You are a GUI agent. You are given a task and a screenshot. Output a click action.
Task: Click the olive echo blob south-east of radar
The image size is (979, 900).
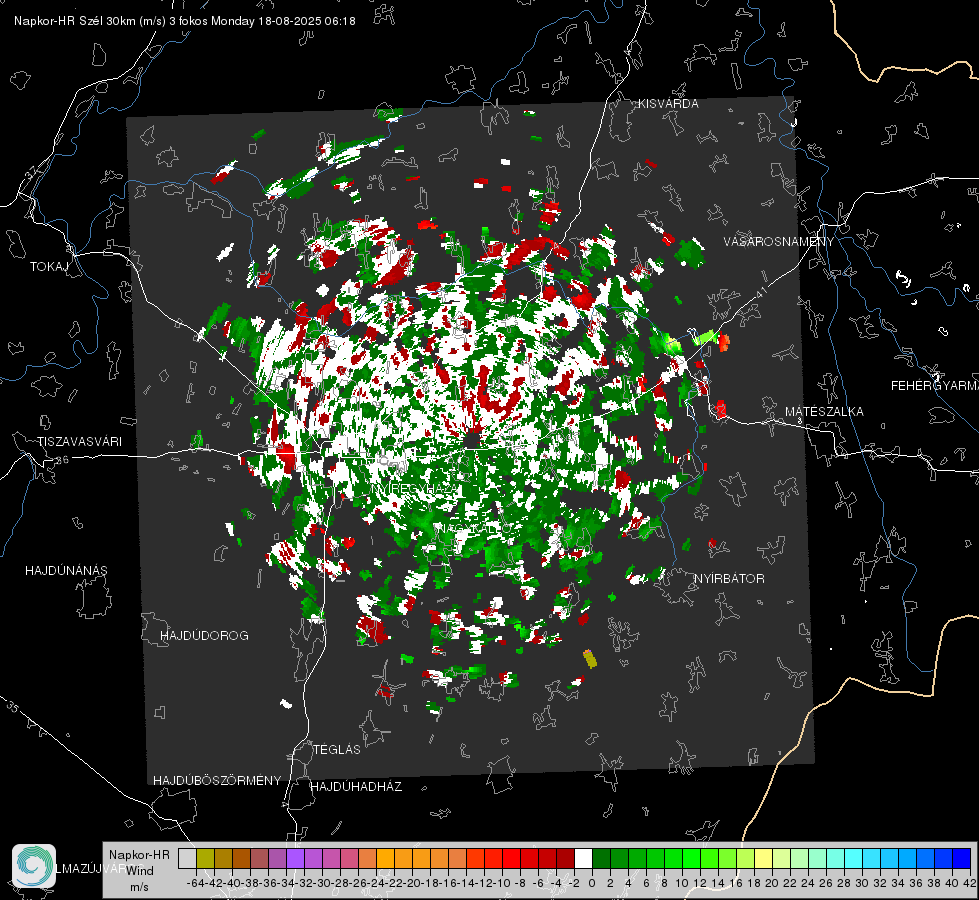pos(590,659)
